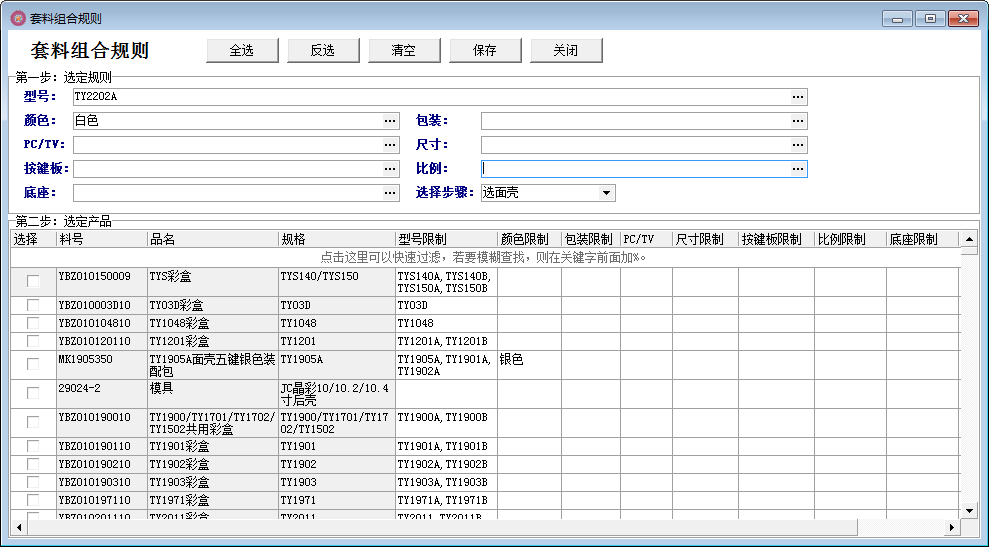This screenshot has width=989, height=547.
Task: Open the PC/TV lookup ellipsis button
Action: coord(390,144)
